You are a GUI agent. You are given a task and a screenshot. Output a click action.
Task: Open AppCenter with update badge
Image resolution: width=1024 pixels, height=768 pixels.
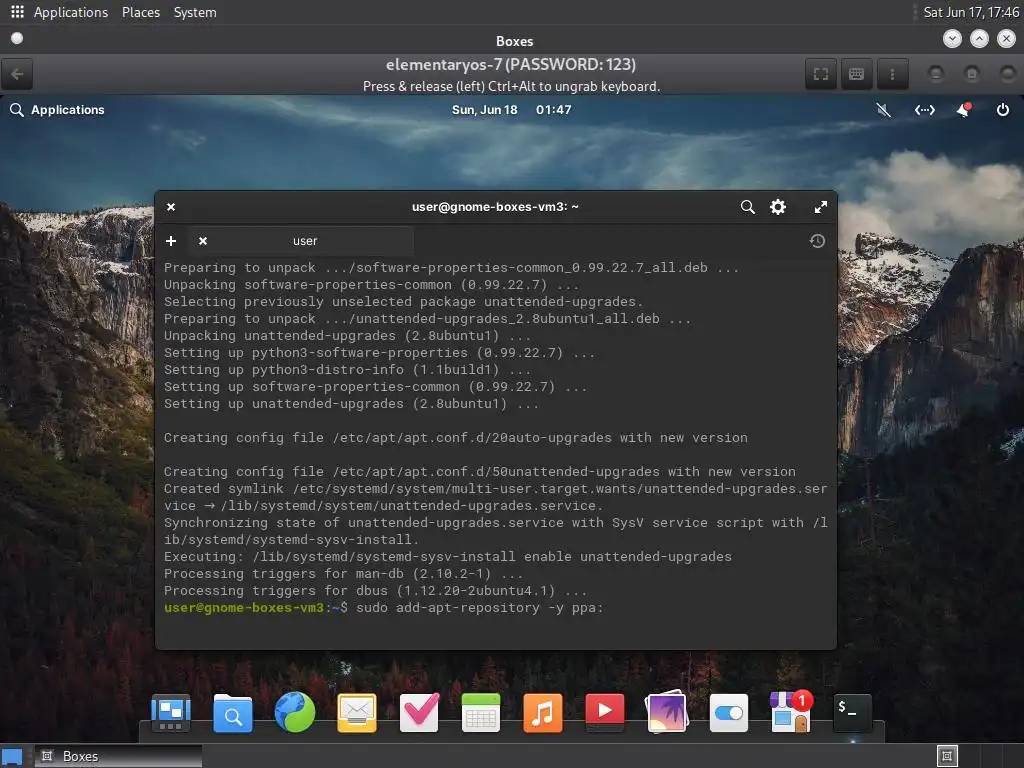(791, 712)
